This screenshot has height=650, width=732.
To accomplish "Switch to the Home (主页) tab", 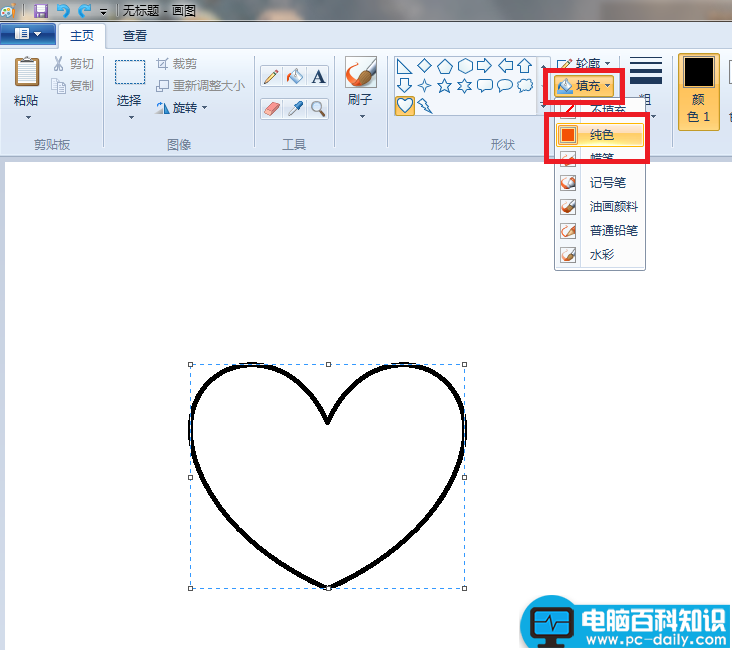I will pos(82,35).
